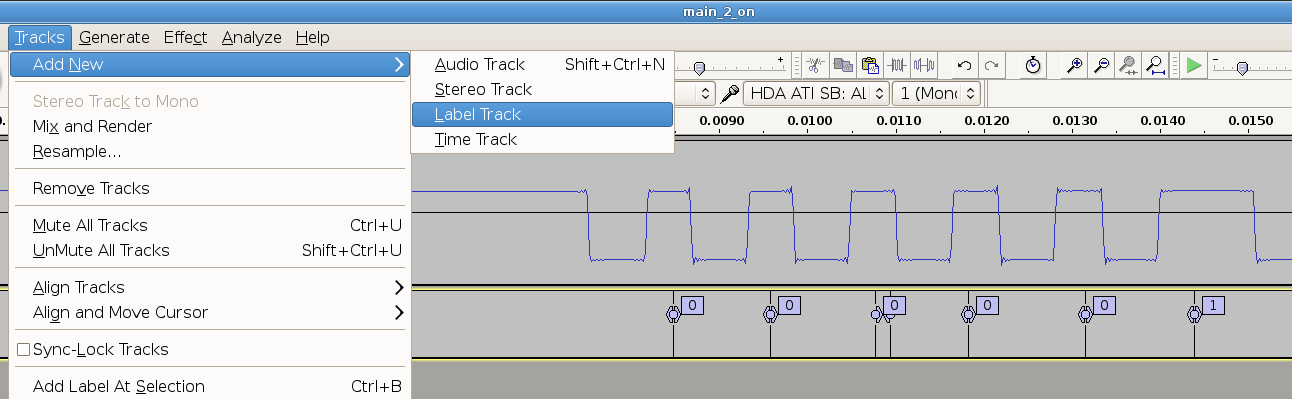The image size is (1292, 399).
Task: Open the Generate menu
Action: pyautogui.click(x=114, y=37)
